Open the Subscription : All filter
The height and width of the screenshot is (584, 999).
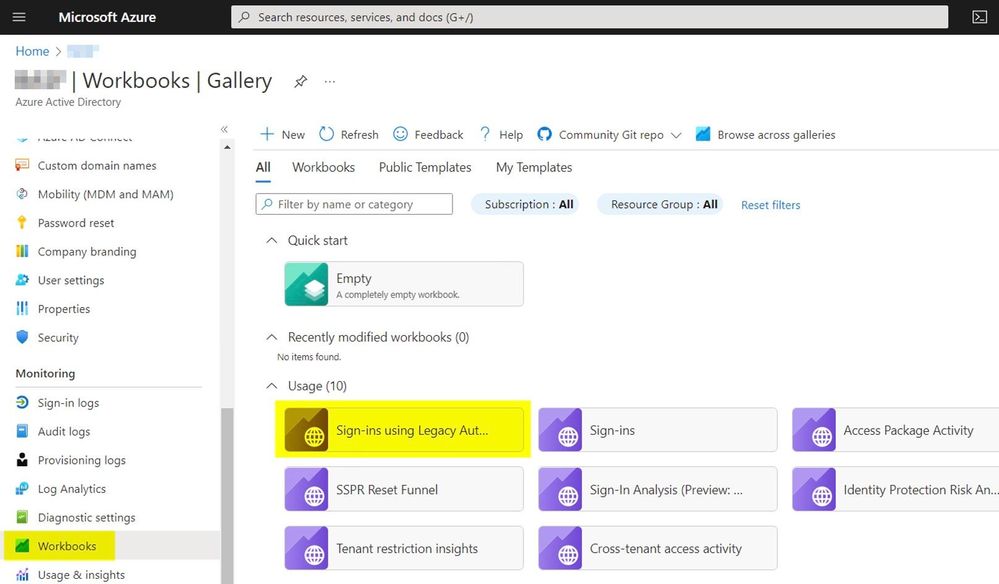524,204
